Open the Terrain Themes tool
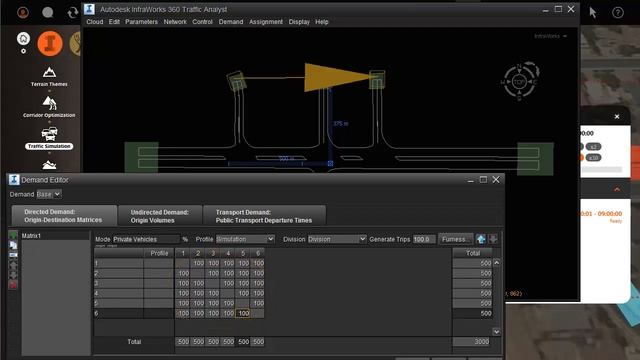640x360 pixels. [49, 76]
